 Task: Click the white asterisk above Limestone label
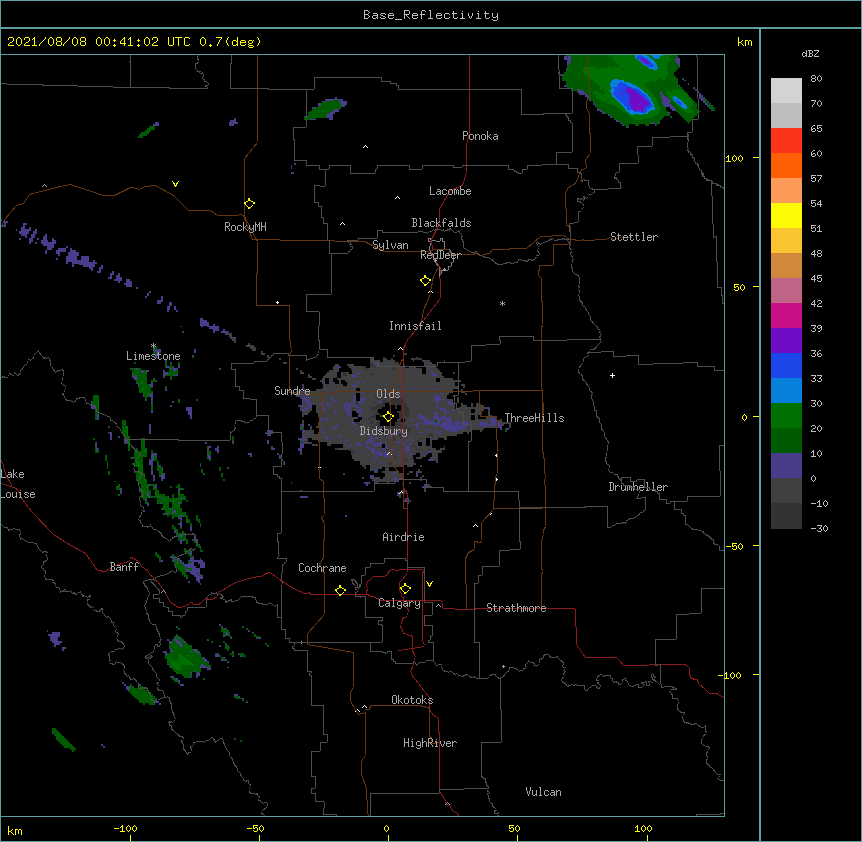coord(154,346)
